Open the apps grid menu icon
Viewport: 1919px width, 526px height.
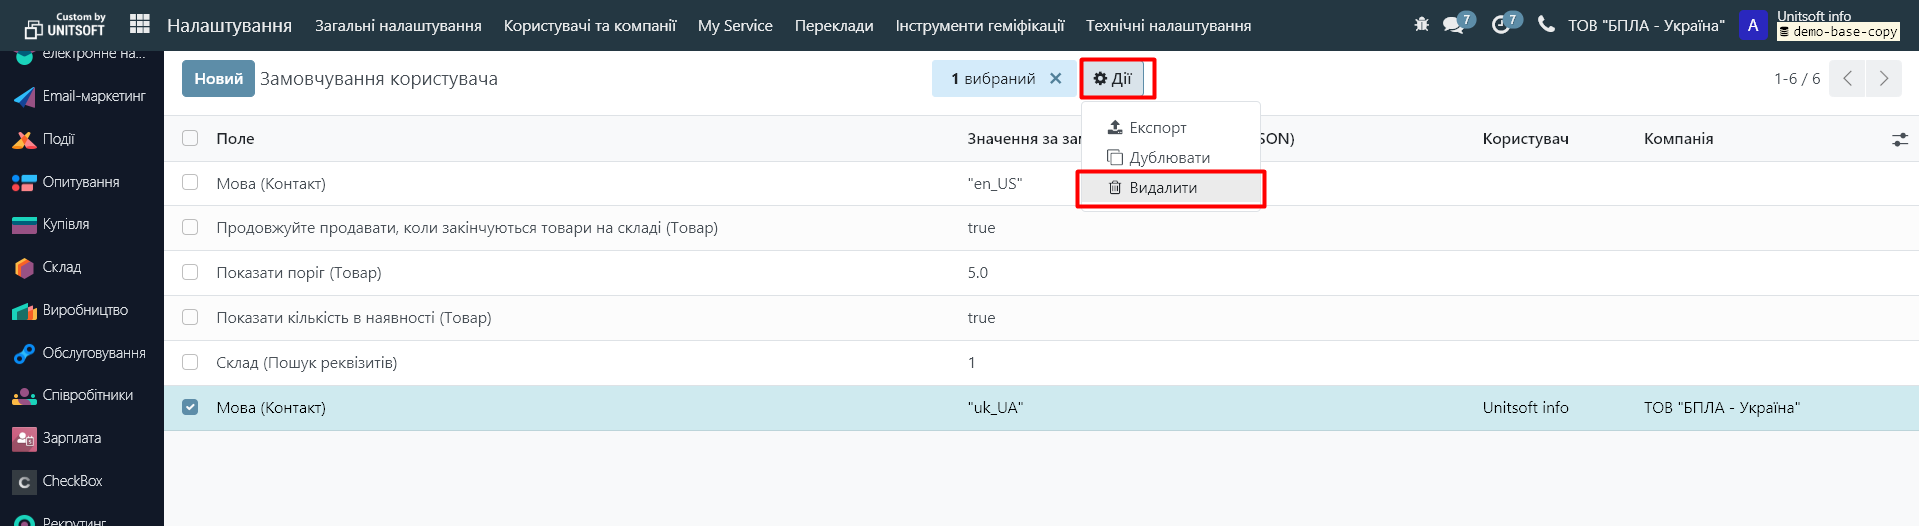coord(140,24)
